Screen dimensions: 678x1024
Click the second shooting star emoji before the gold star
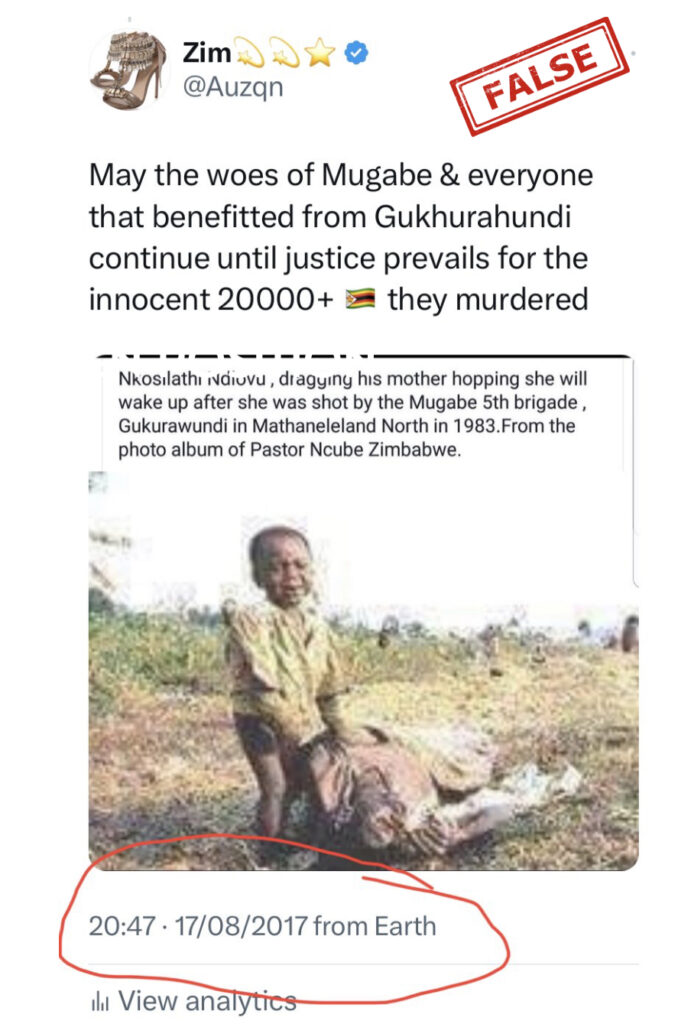coord(285,53)
